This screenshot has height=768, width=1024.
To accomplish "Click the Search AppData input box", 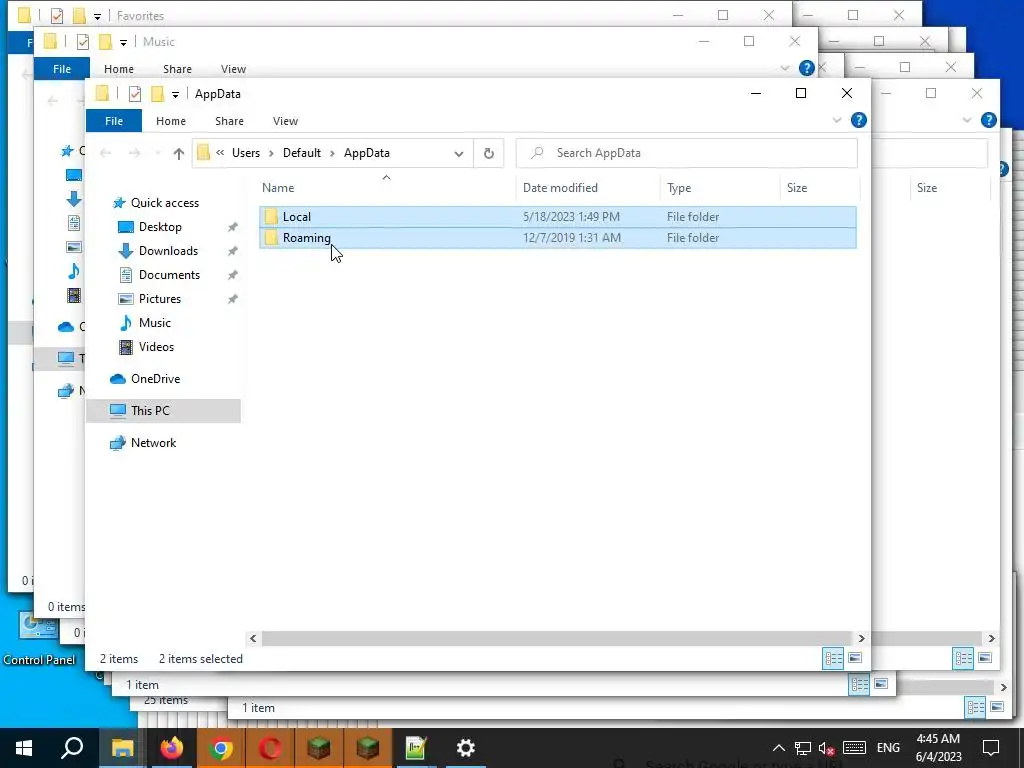I will coord(686,153).
